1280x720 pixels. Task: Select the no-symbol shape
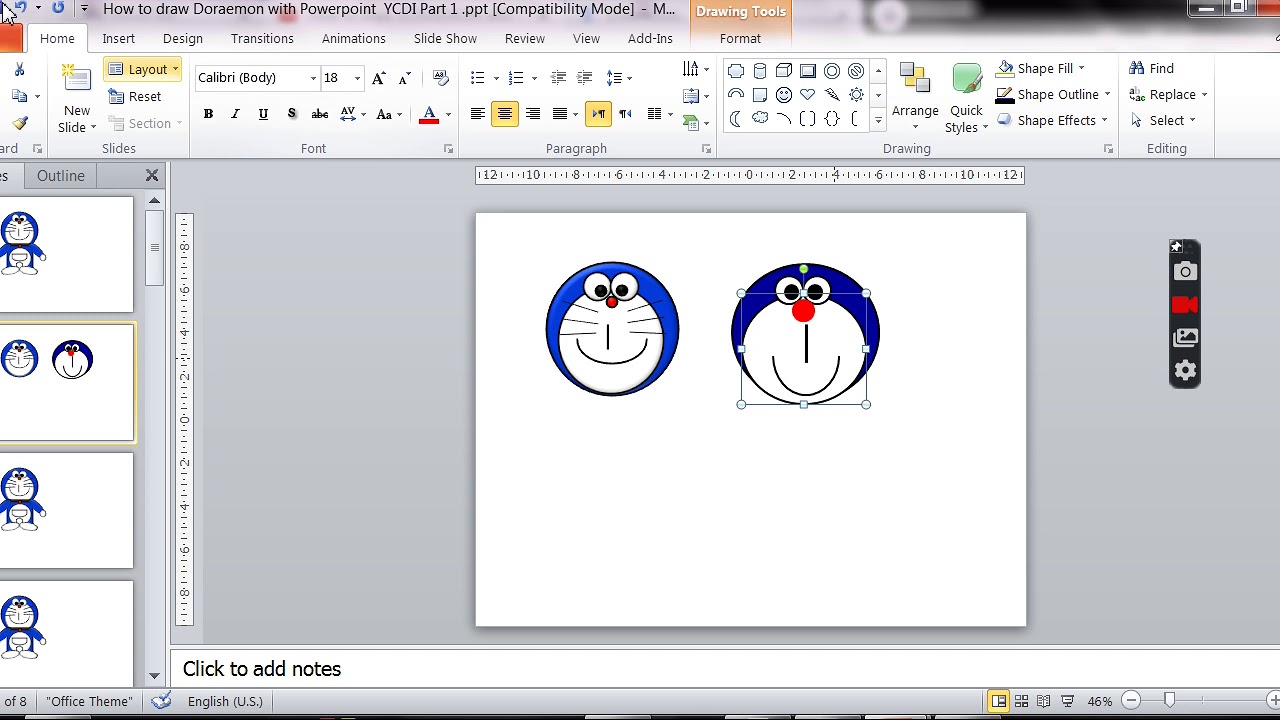pos(856,71)
